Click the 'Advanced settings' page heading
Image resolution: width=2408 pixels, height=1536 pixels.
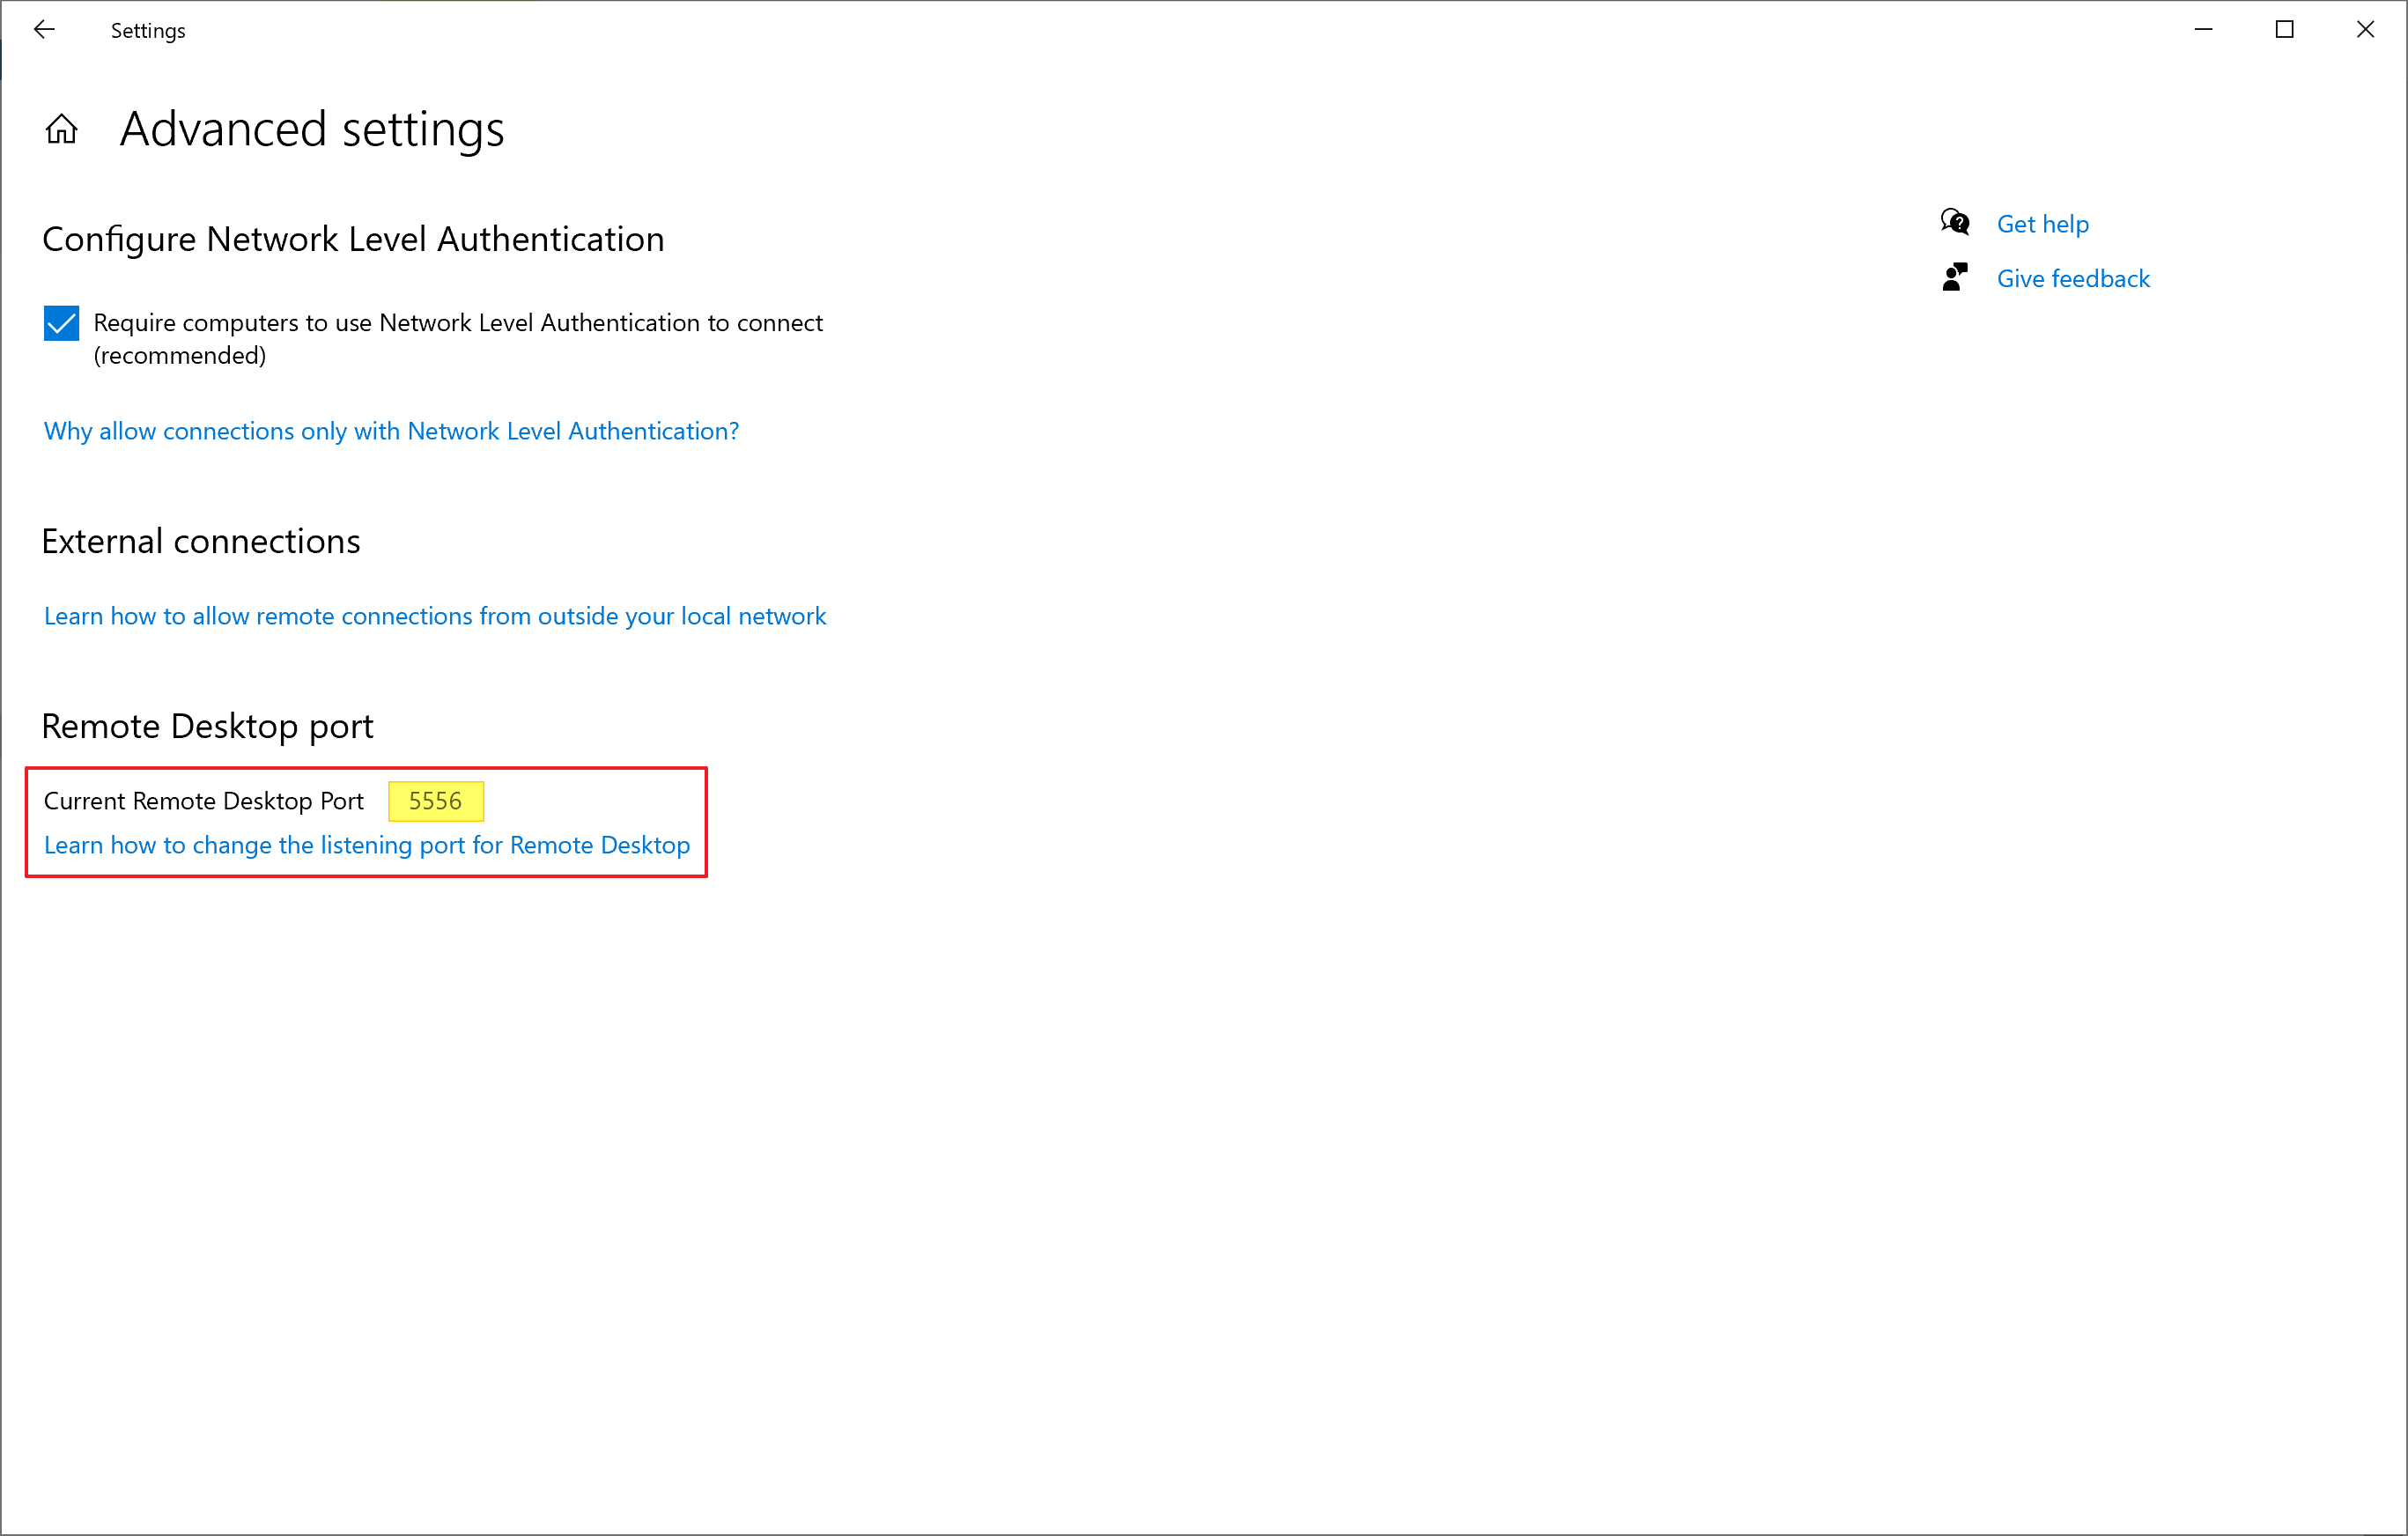click(311, 129)
